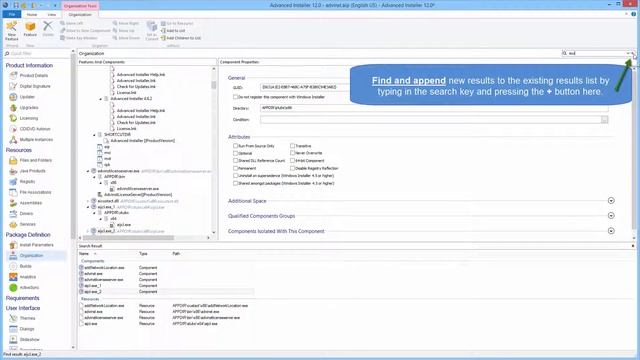Toggle Uninstall on supersedence checkbox
Screen dimensions: 640x360
(x=236, y=176)
